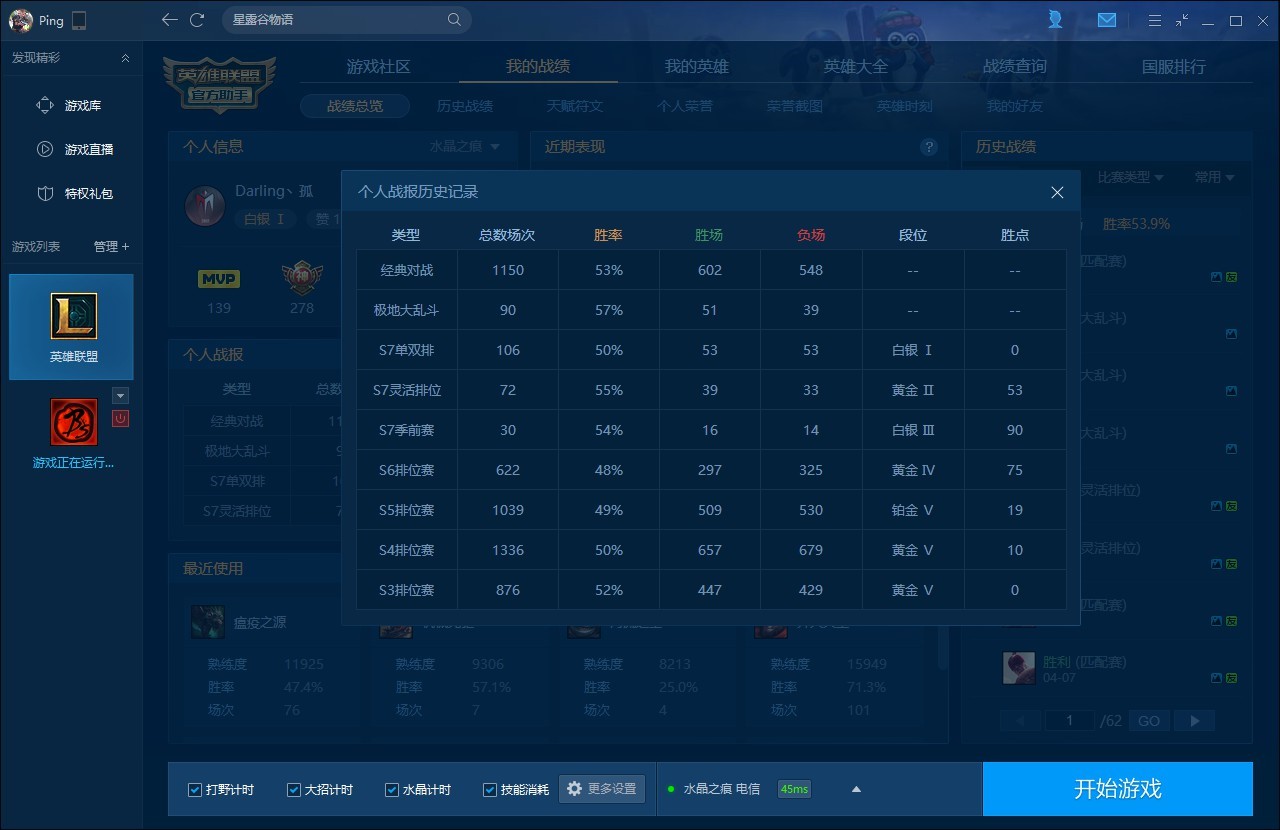The width and height of the screenshot is (1280, 830).
Task: Click the question mark help icon in 近期表现
Action: coord(930,147)
